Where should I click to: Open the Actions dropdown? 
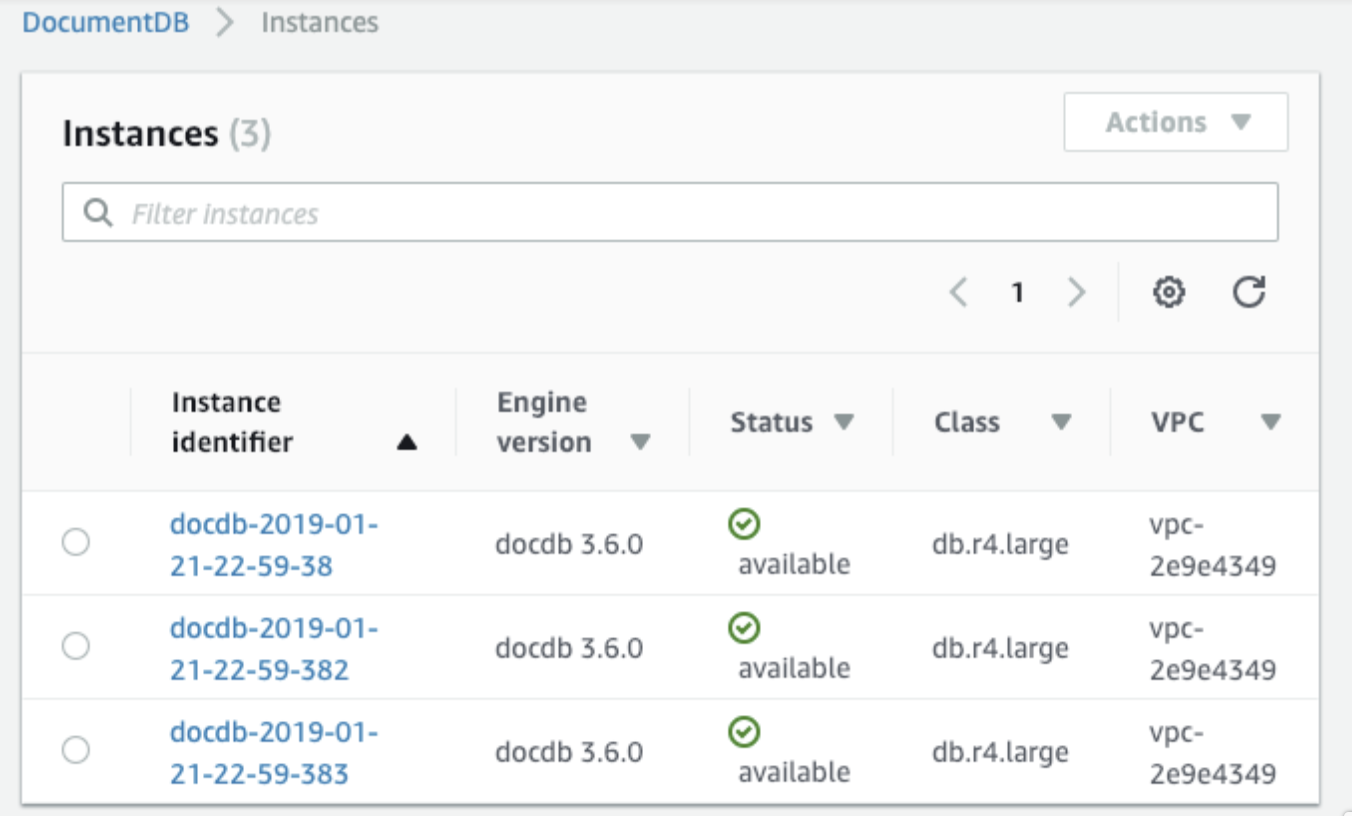1176,122
